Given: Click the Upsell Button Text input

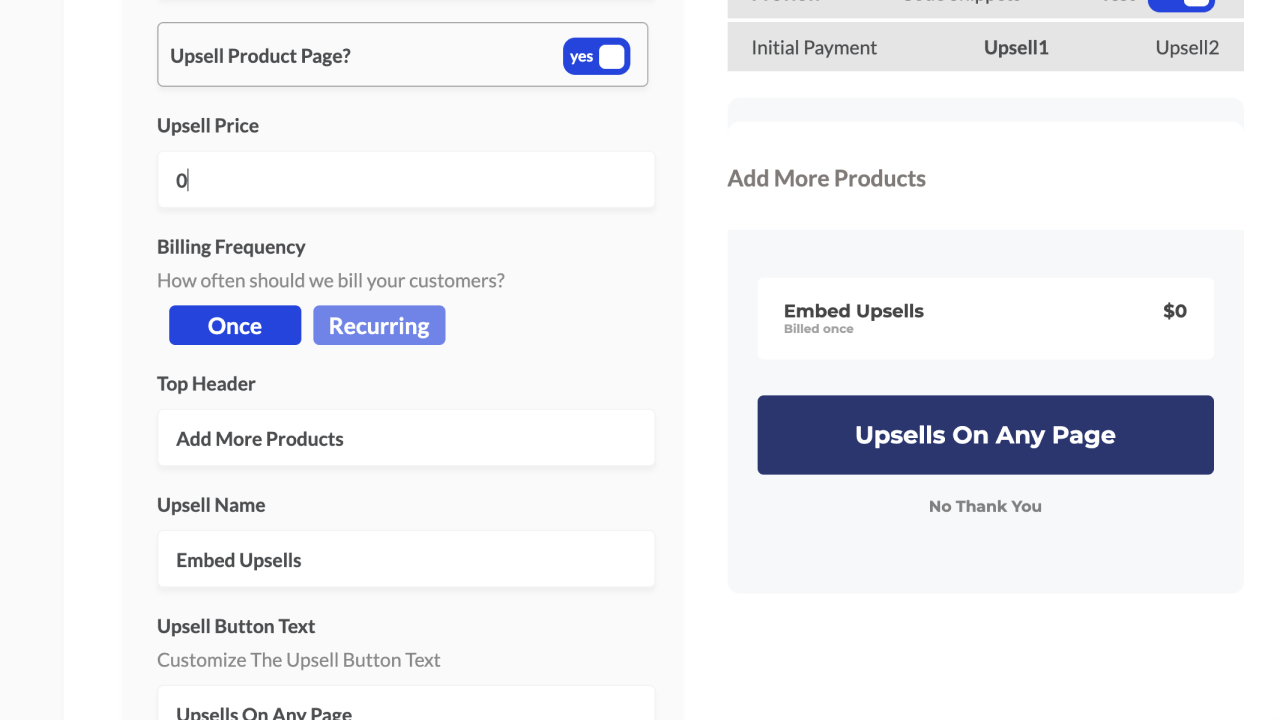Looking at the screenshot, I should coord(406,707).
